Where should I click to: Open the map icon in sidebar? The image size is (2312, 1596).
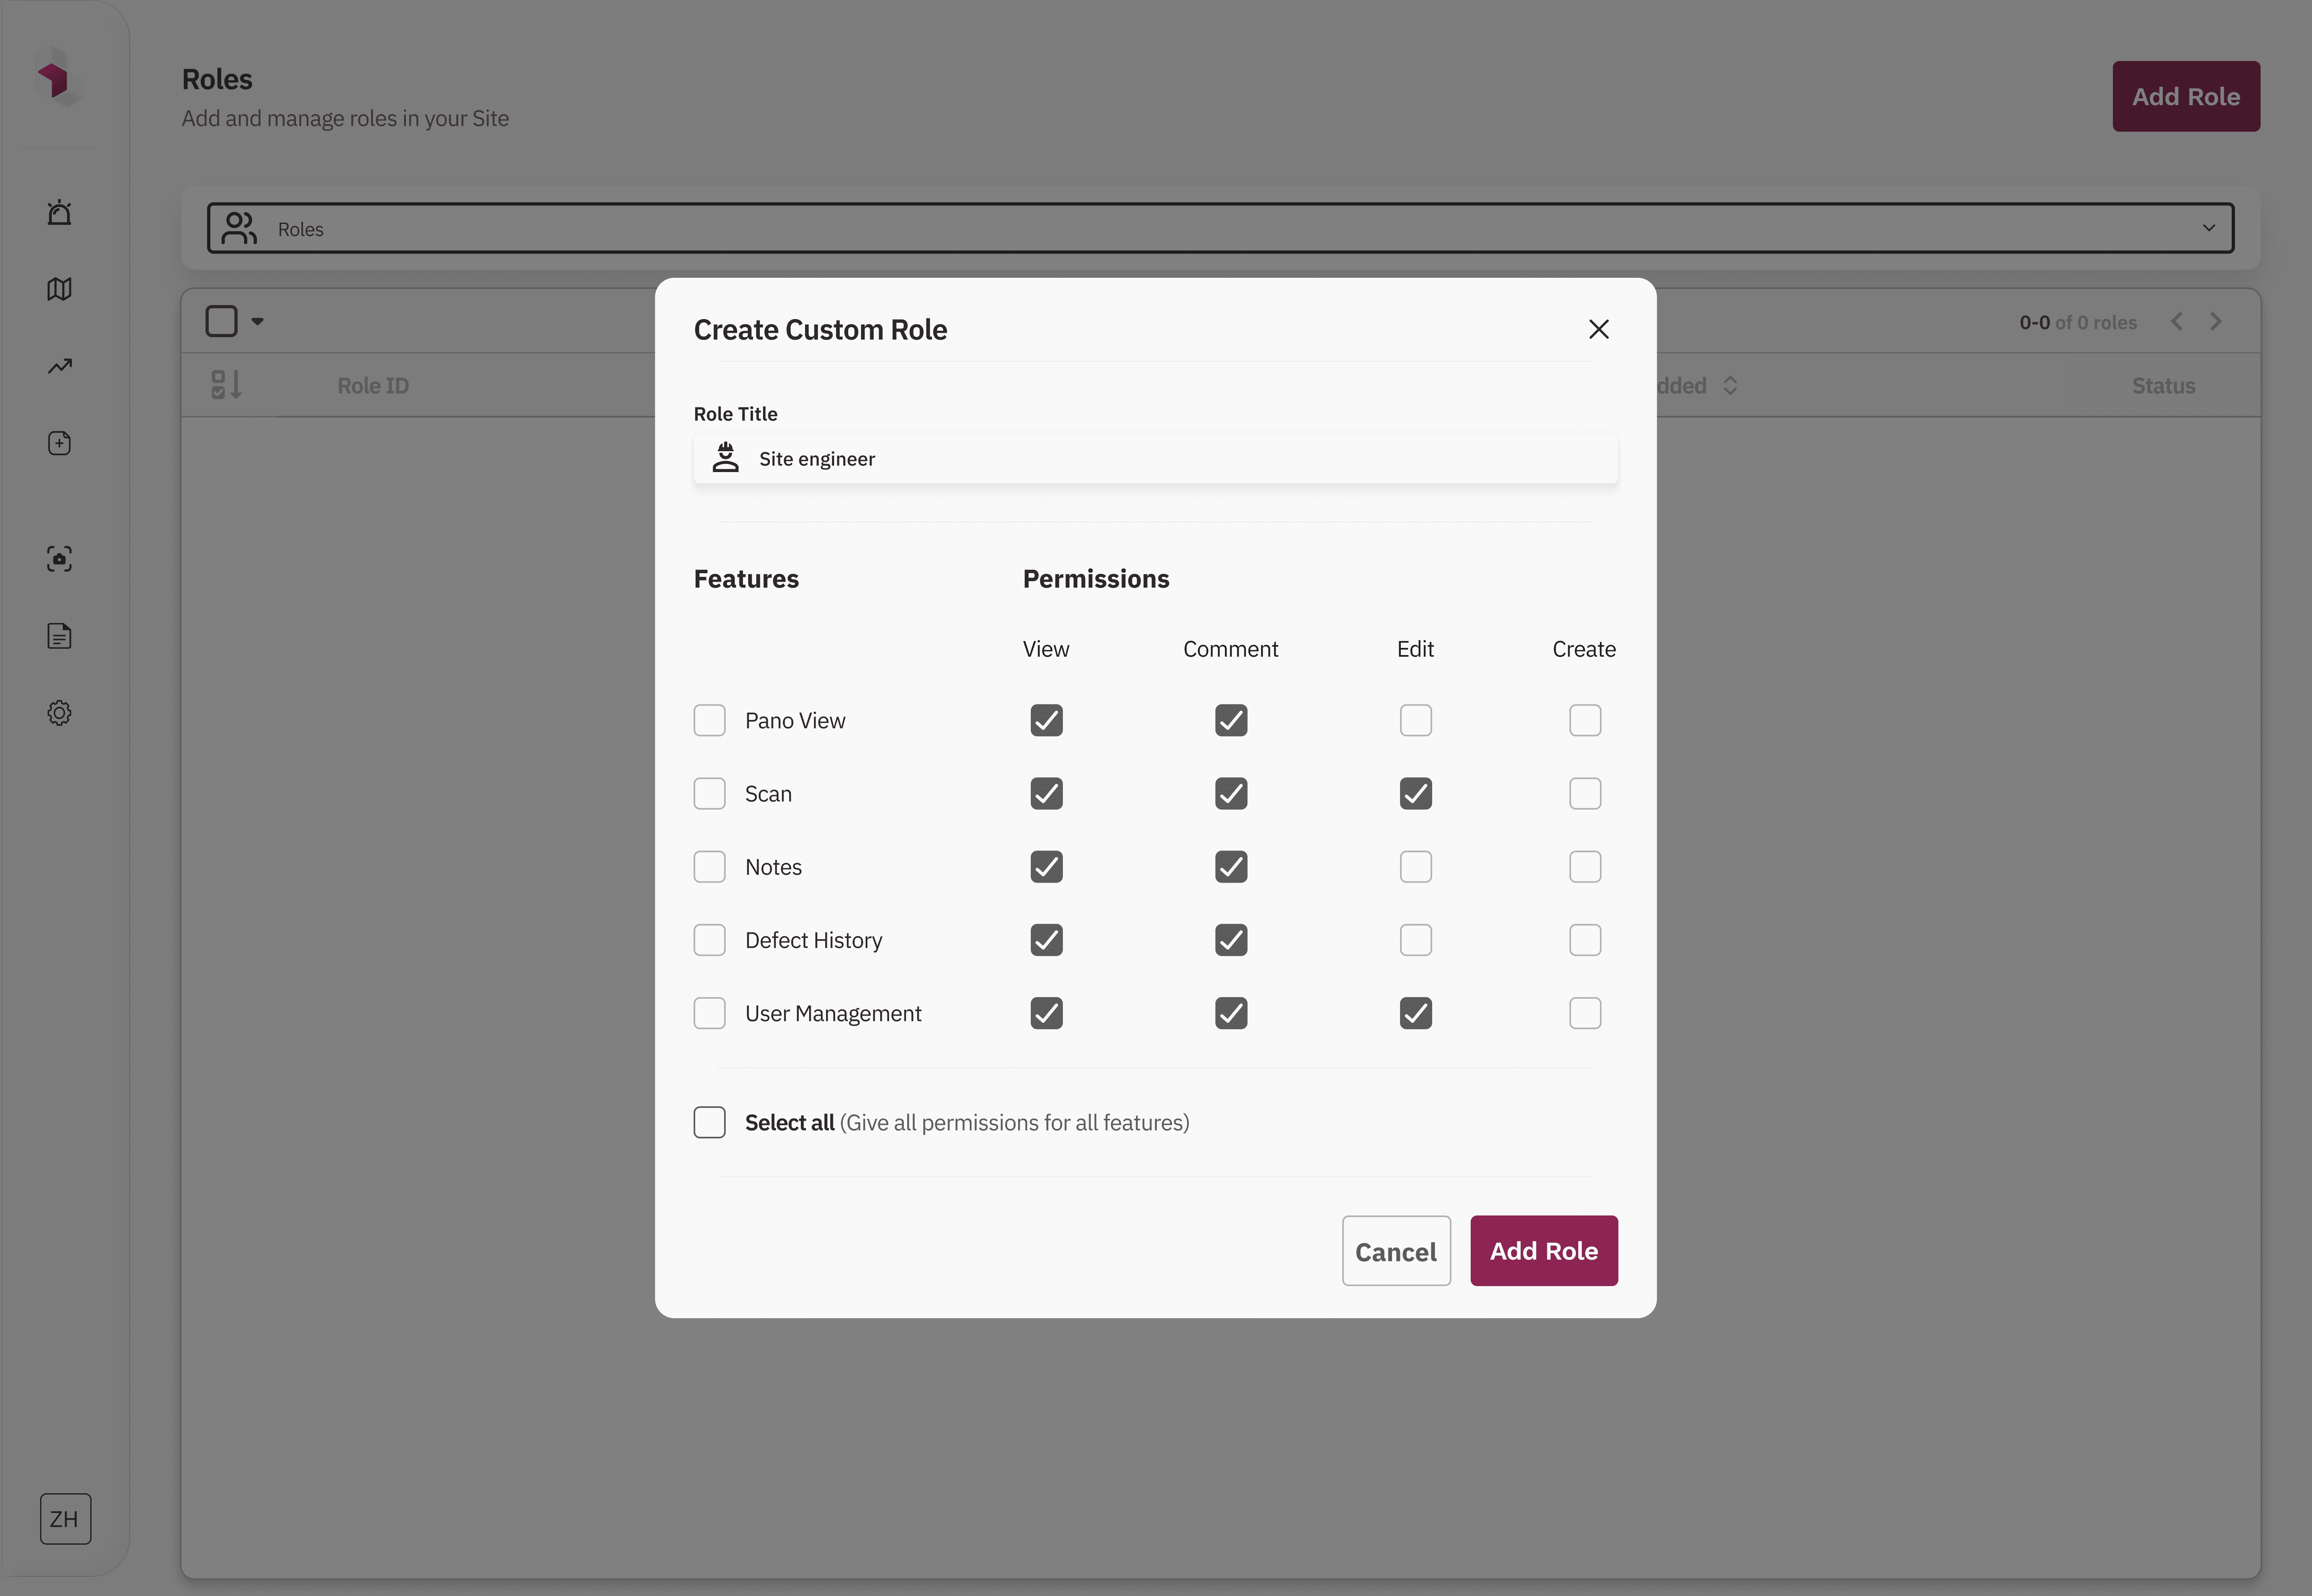click(x=60, y=289)
